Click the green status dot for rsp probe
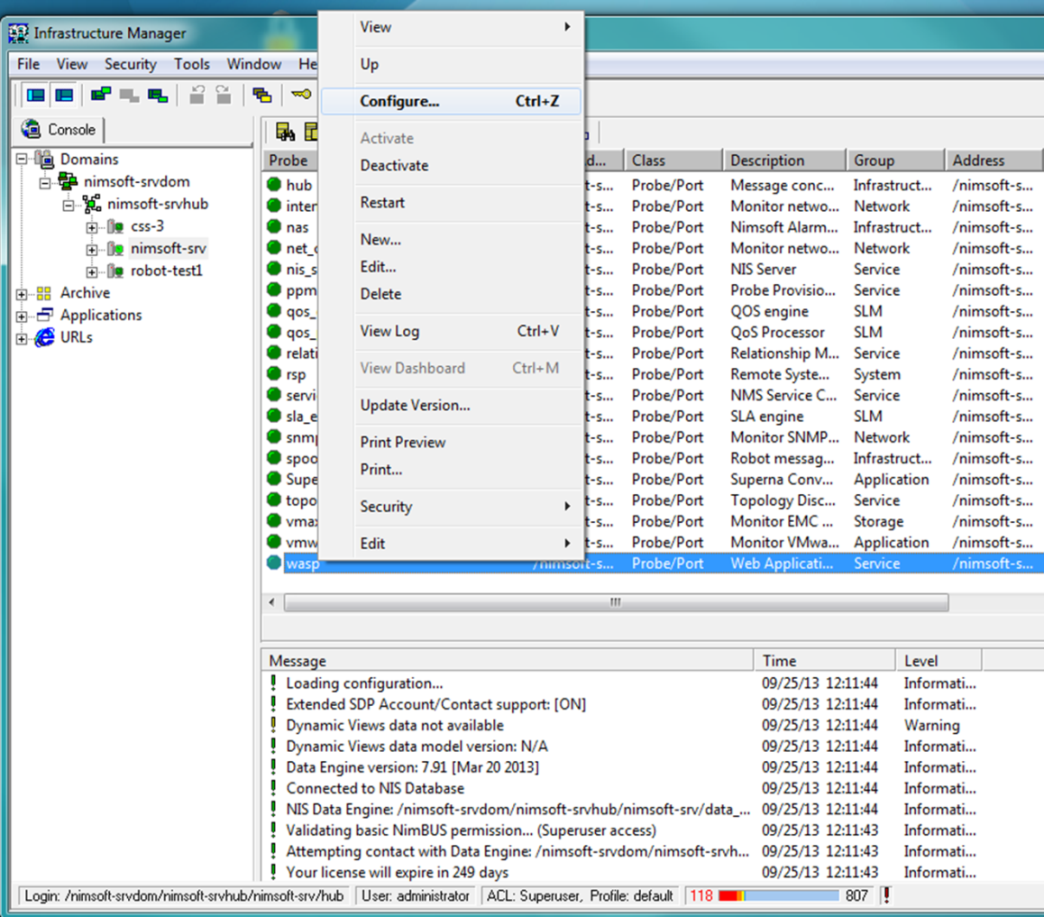 click(274, 374)
